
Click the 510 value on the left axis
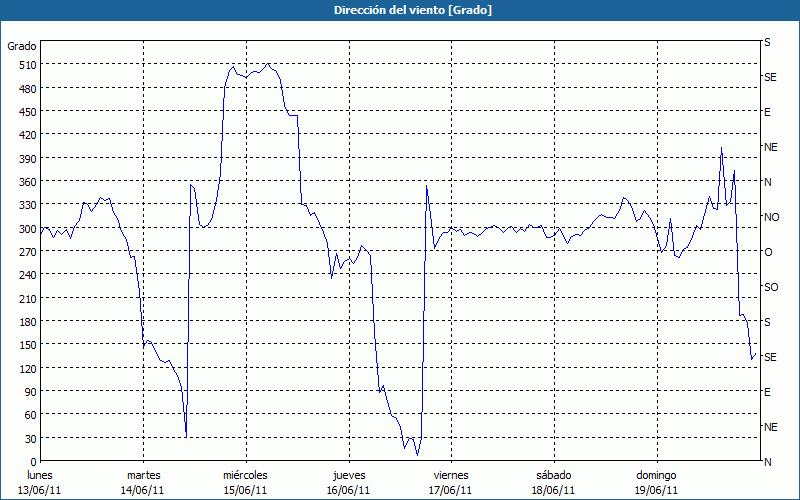(27, 65)
